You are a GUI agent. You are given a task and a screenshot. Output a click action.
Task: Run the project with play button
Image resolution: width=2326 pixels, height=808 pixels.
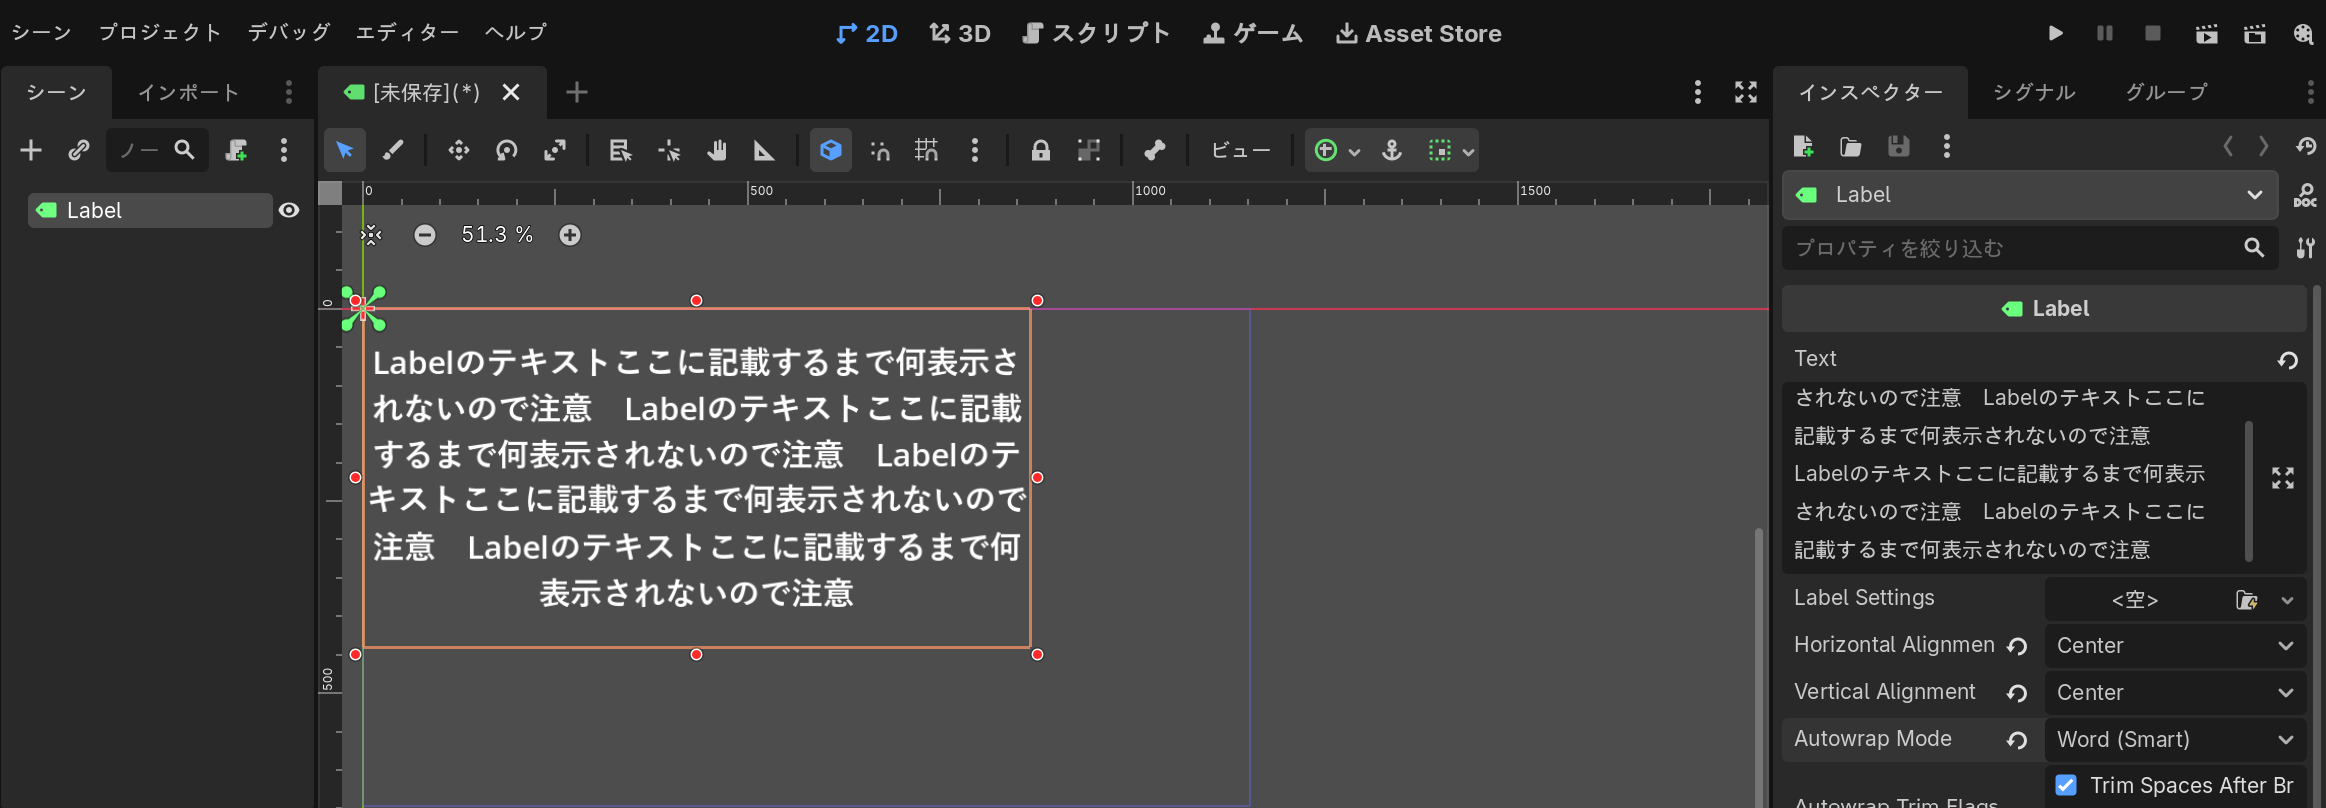[2055, 33]
